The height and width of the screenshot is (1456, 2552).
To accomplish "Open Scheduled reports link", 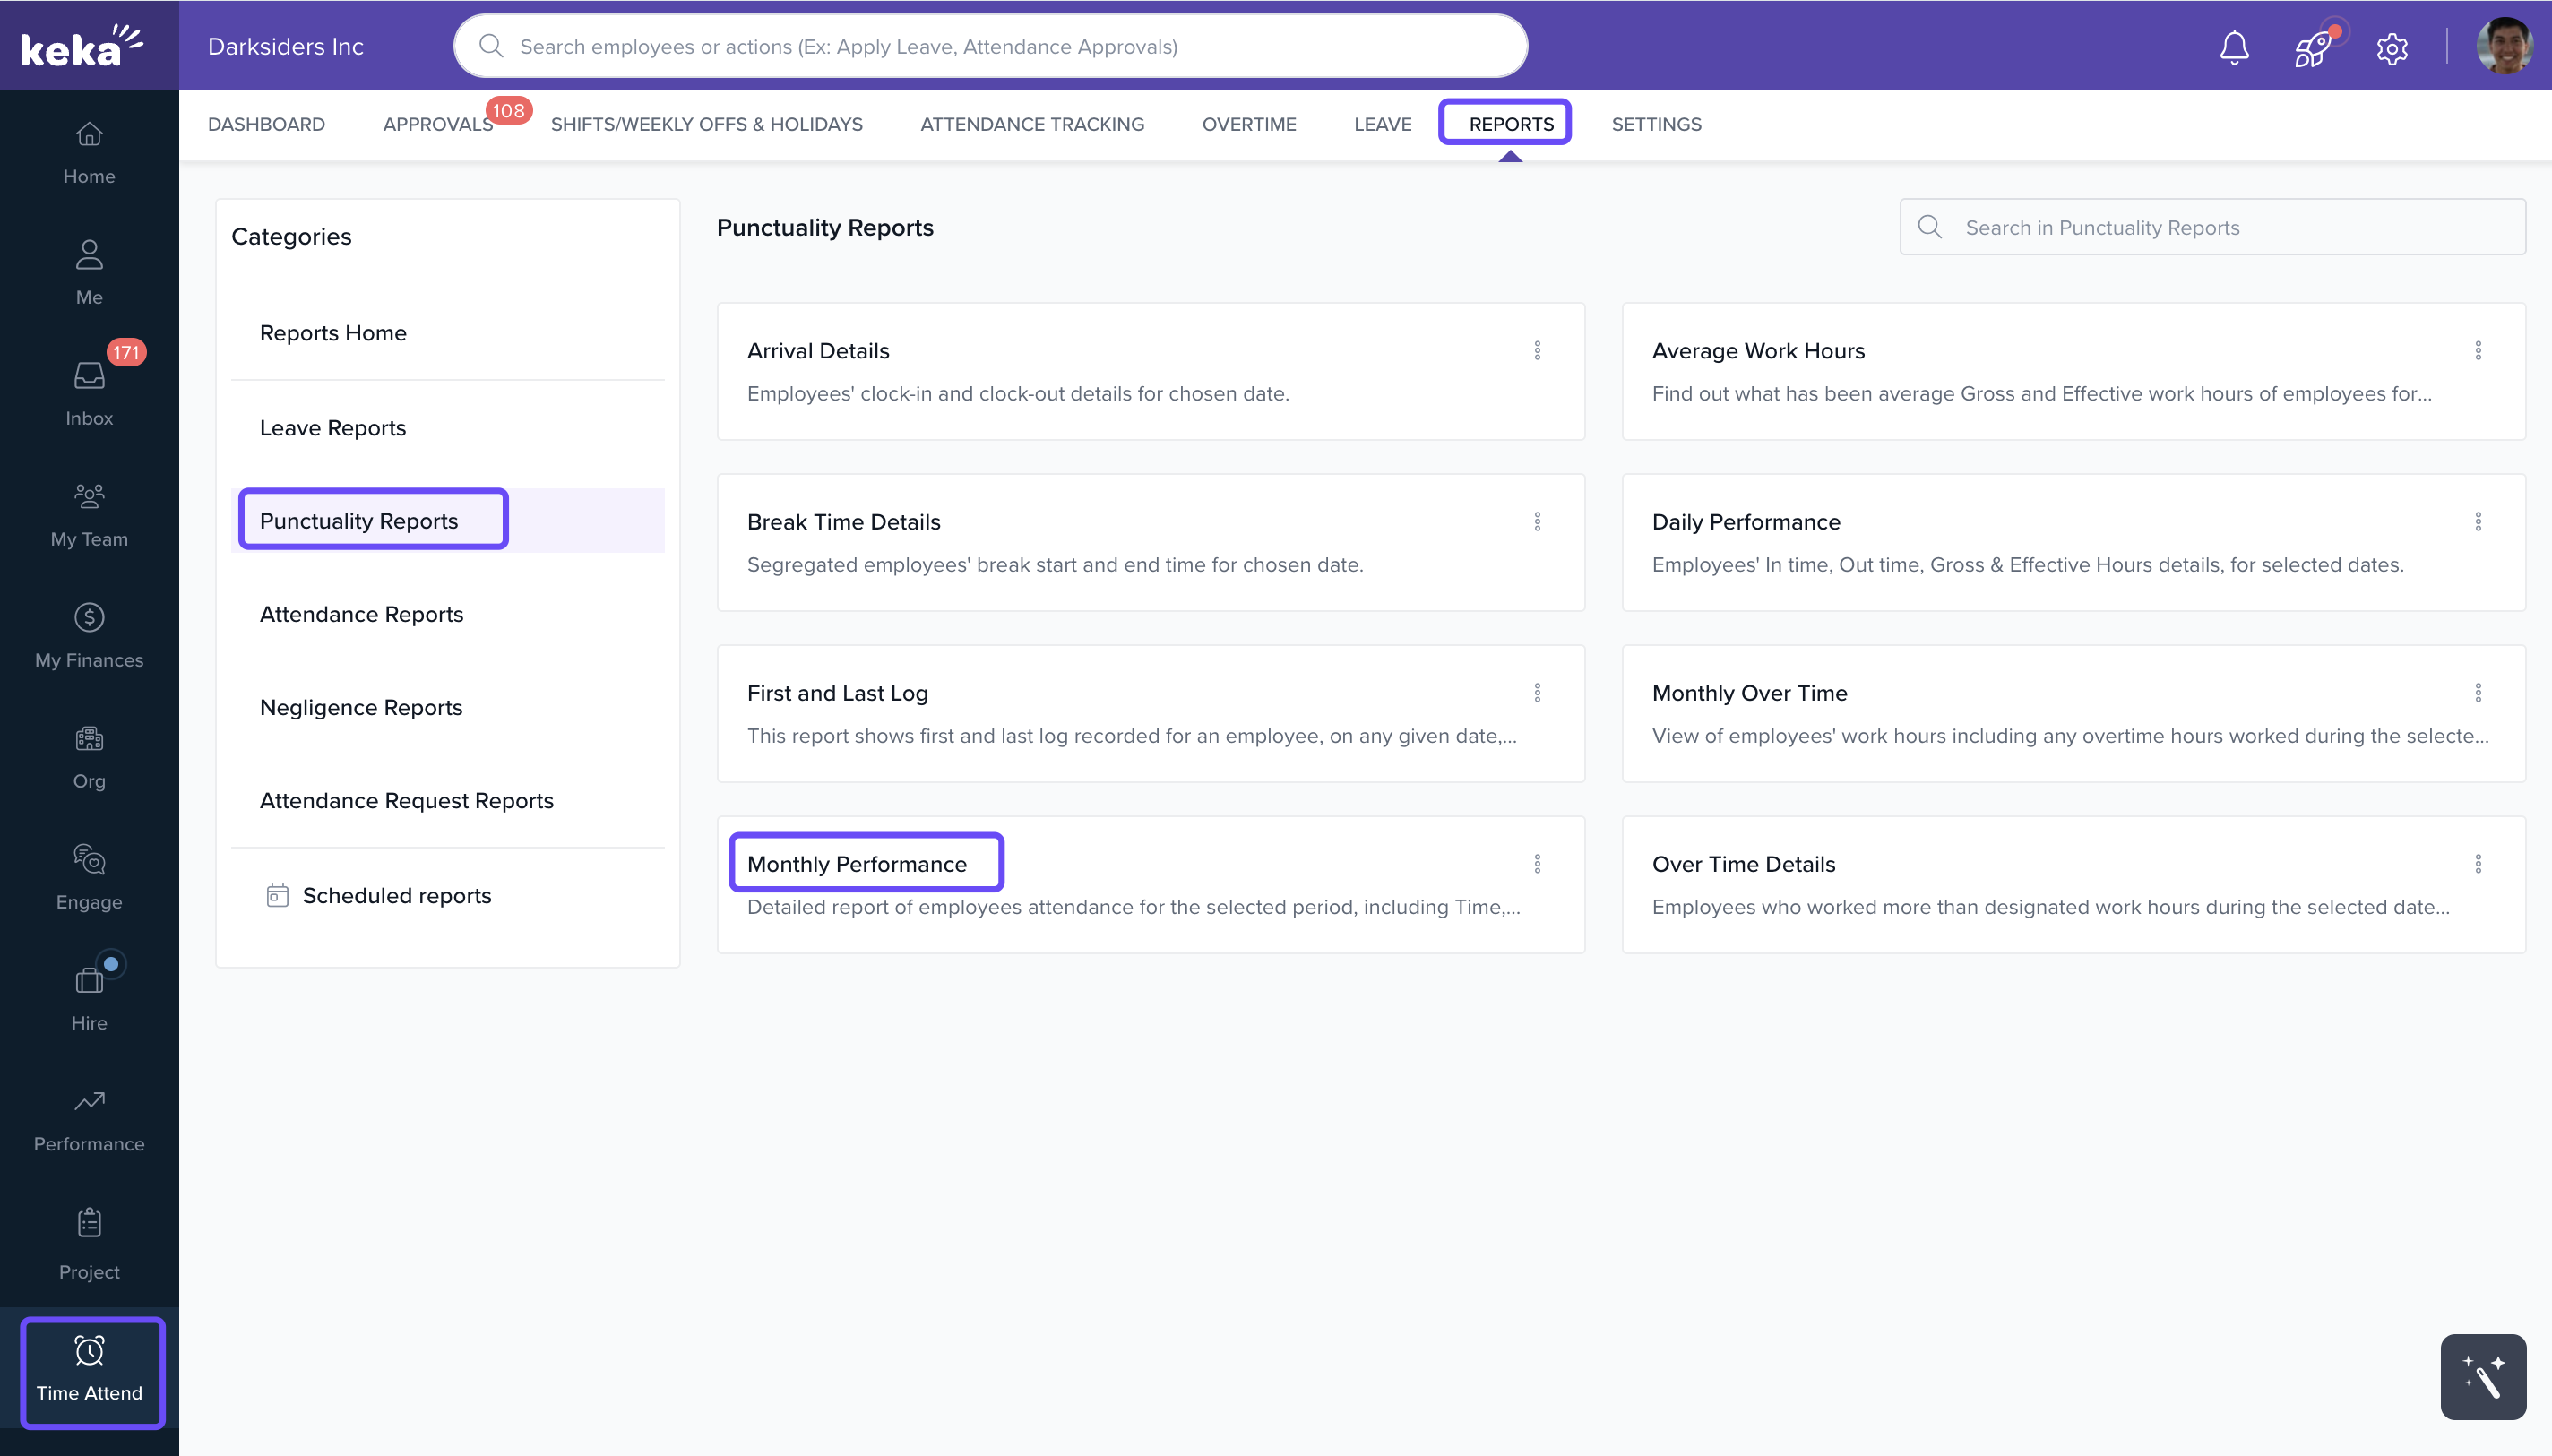I will coord(396,895).
